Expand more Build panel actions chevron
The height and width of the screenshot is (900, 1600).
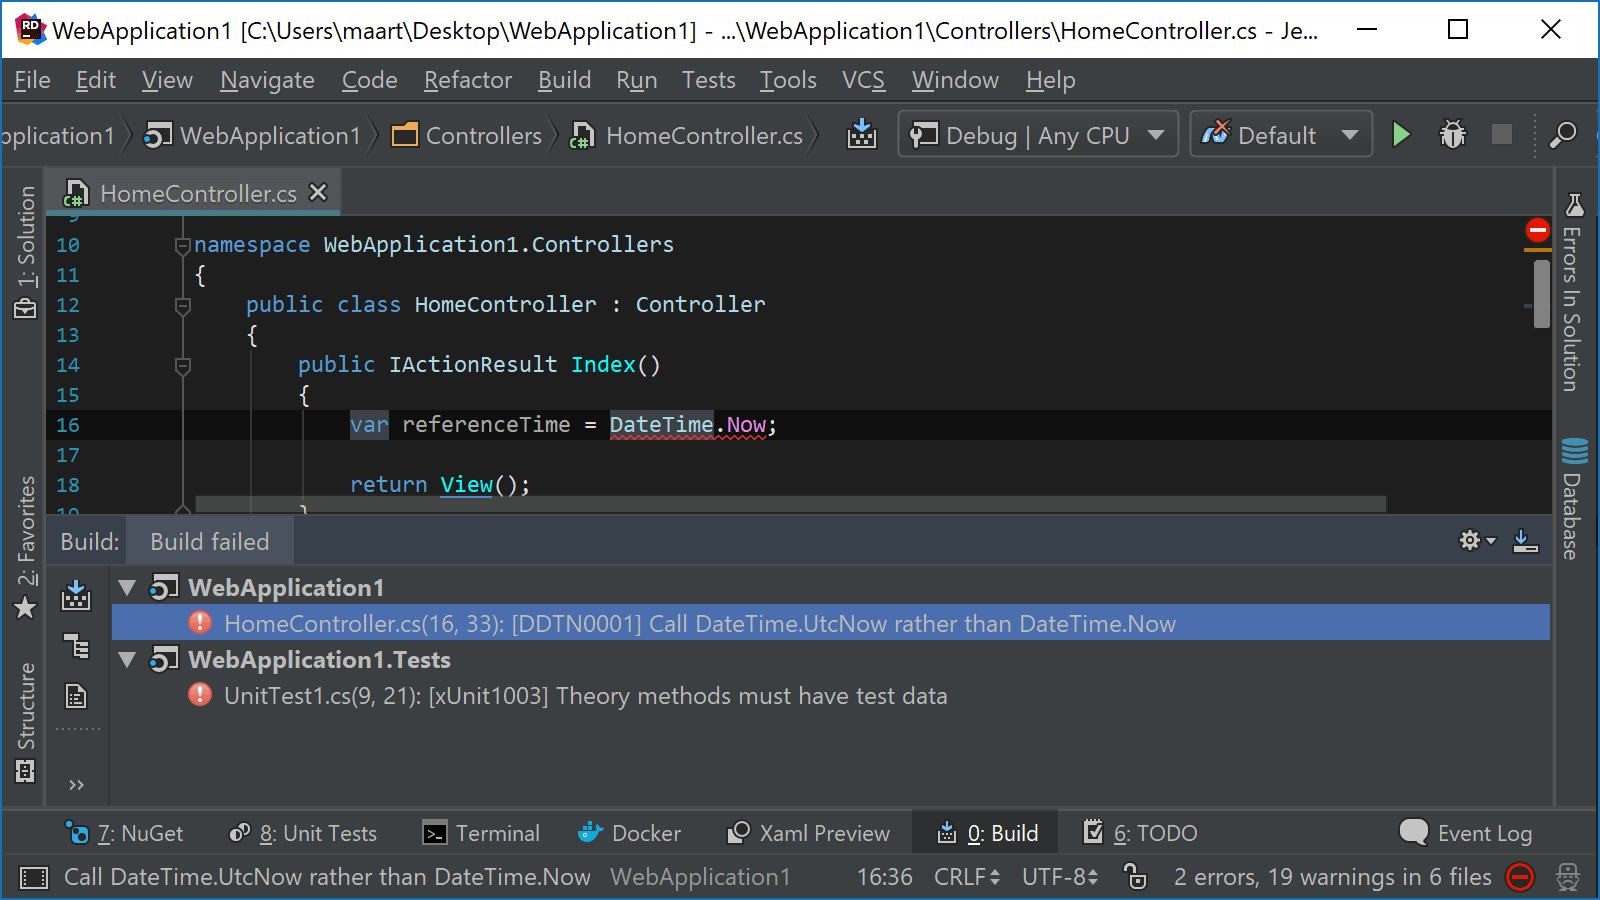pyautogui.click(x=76, y=784)
